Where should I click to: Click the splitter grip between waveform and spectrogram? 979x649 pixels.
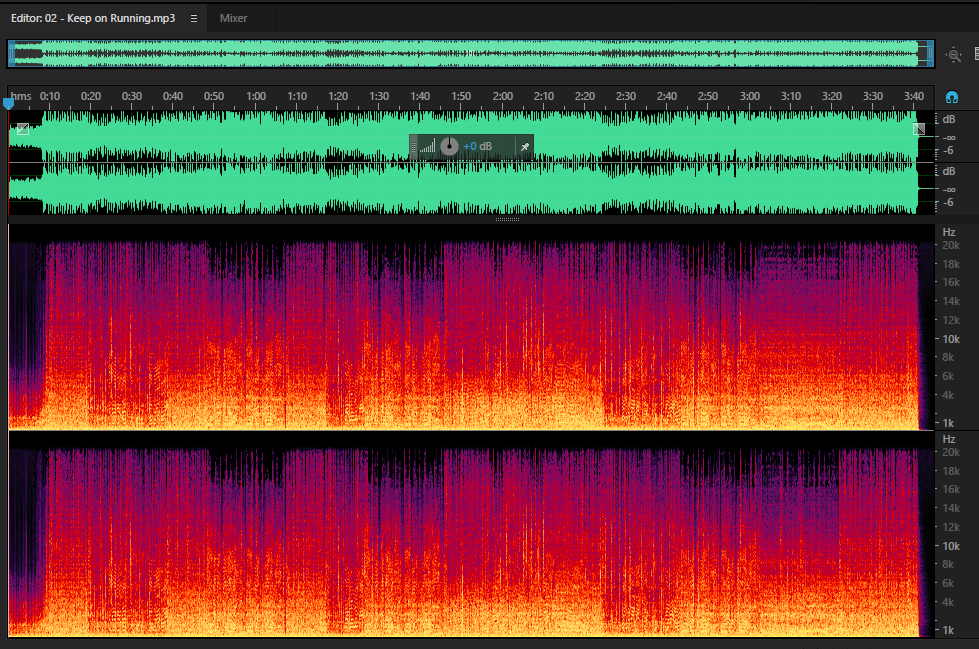pyautogui.click(x=507, y=219)
